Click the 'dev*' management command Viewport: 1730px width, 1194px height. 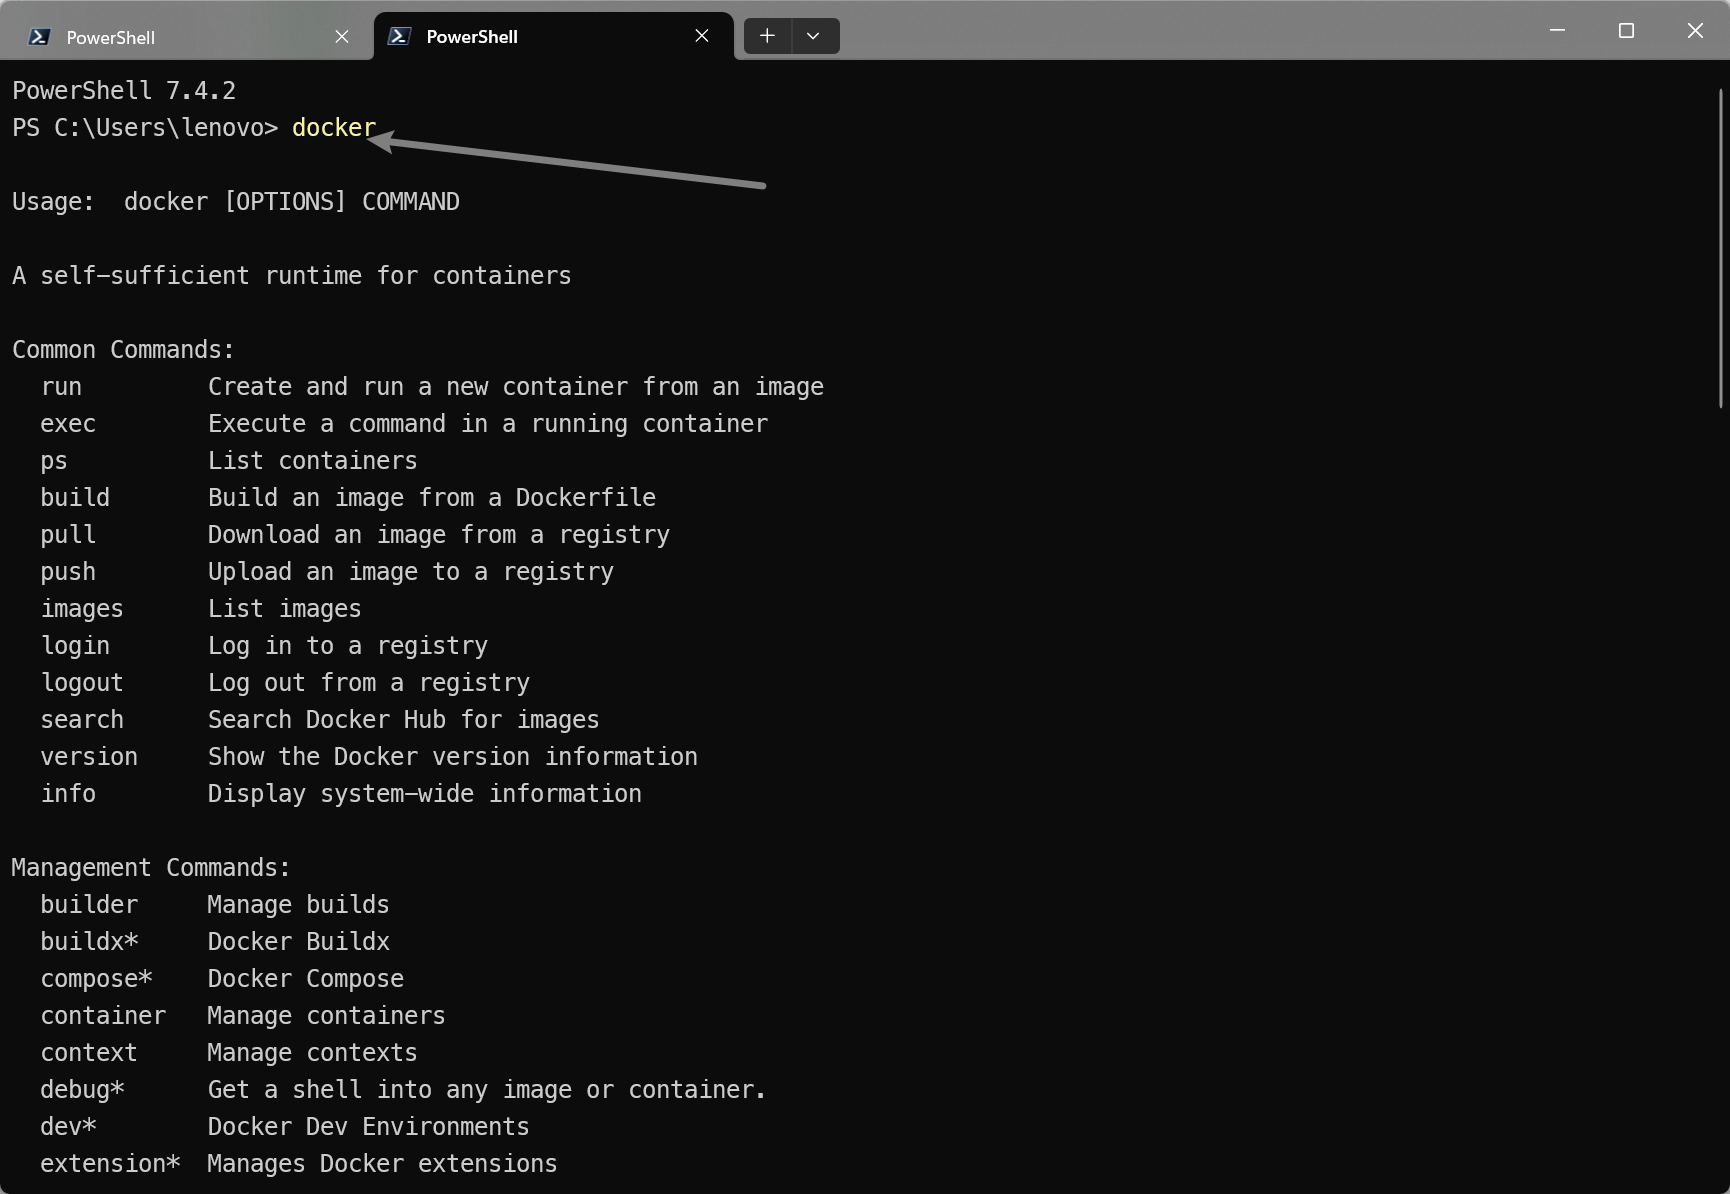point(68,1127)
